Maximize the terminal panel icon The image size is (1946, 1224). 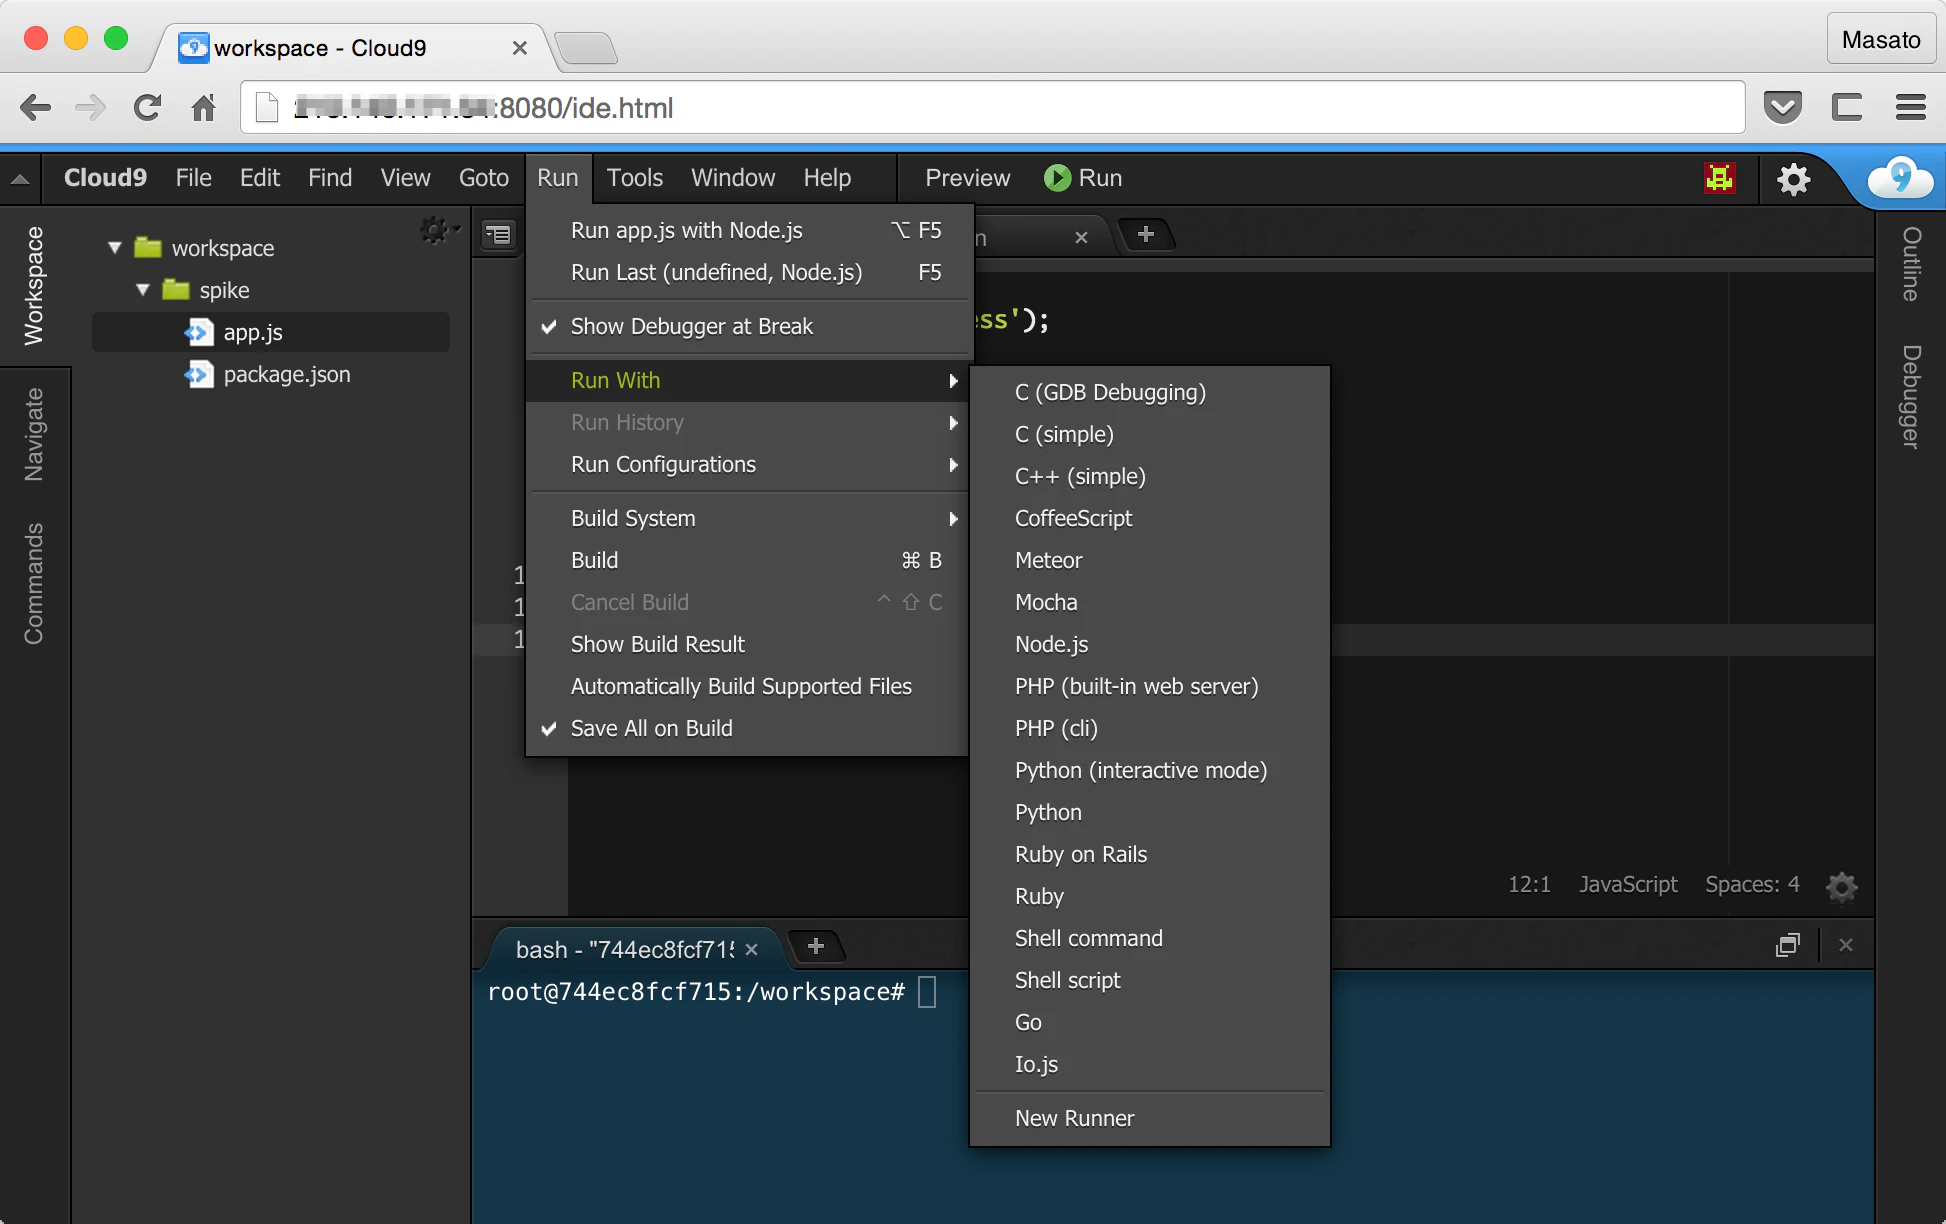click(1788, 945)
